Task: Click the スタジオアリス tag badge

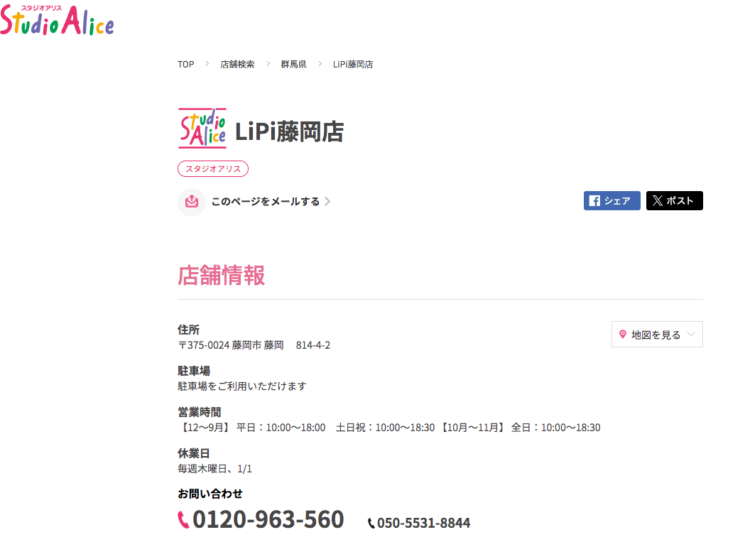Action: click(213, 169)
